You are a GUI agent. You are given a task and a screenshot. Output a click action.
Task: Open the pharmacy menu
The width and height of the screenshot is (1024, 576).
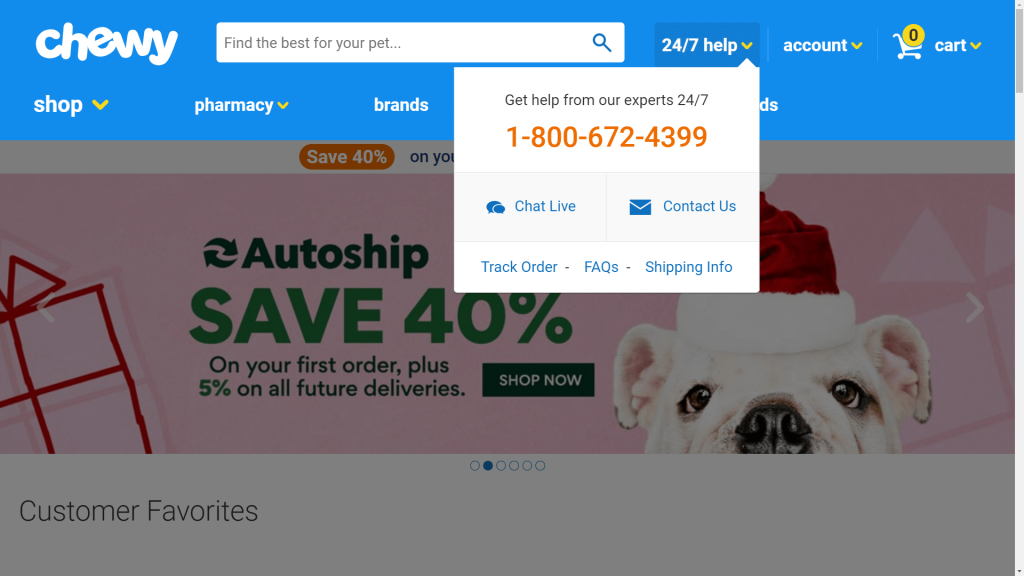(x=241, y=105)
